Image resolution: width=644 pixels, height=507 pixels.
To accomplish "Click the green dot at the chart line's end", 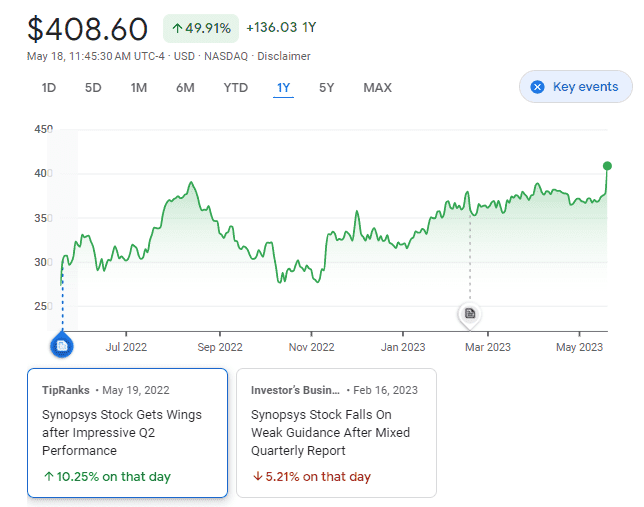I will click(x=607, y=166).
